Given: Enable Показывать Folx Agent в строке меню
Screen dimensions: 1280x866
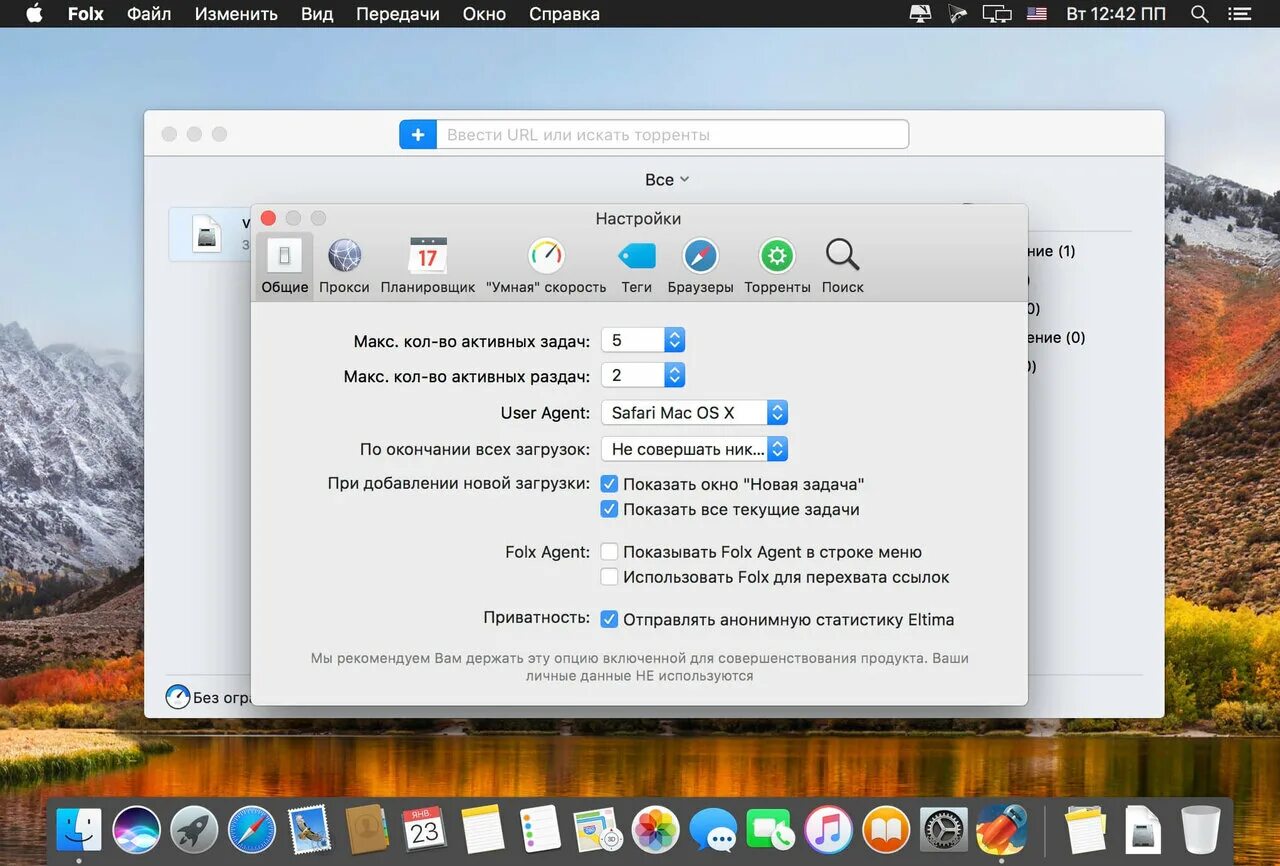Looking at the screenshot, I should tap(608, 552).
